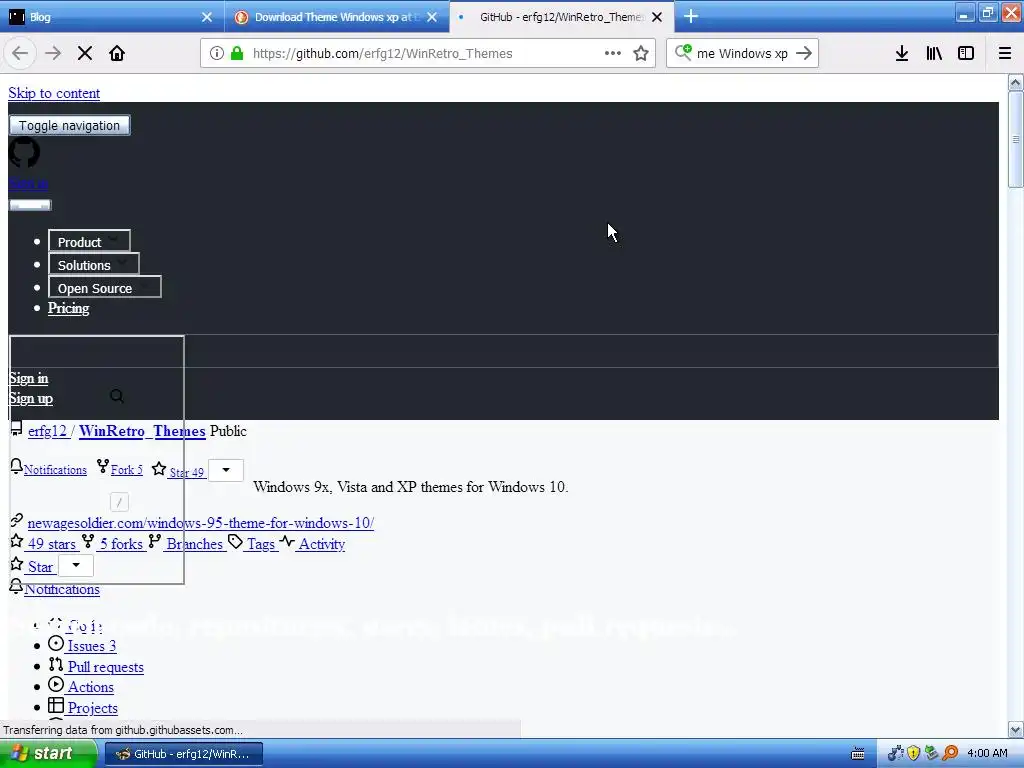Open the Tags link
This screenshot has width=1024, height=768.
(x=261, y=544)
